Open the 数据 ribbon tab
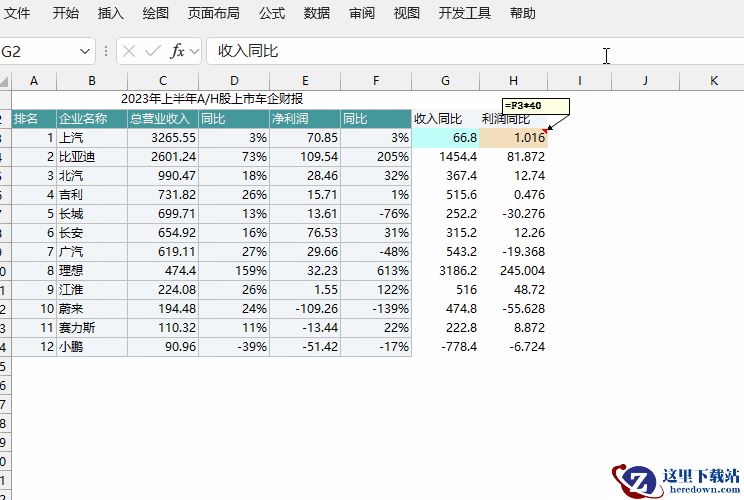Image resolution: width=744 pixels, height=500 pixels. pyautogui.click(x=317, y=13)
